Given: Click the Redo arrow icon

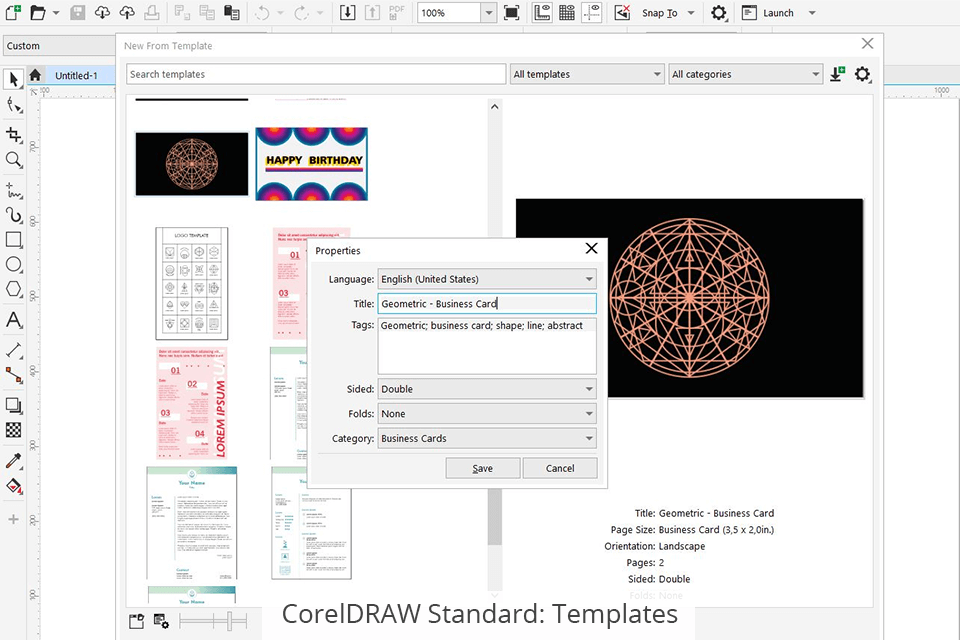Looking at the screenshot, I should [x=301, y=12].
